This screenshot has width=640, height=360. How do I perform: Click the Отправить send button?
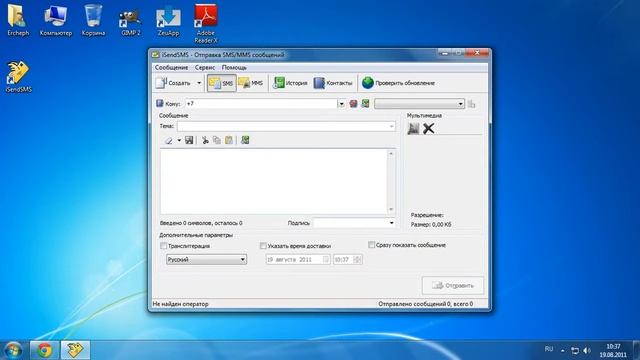[x=453, y=286]
